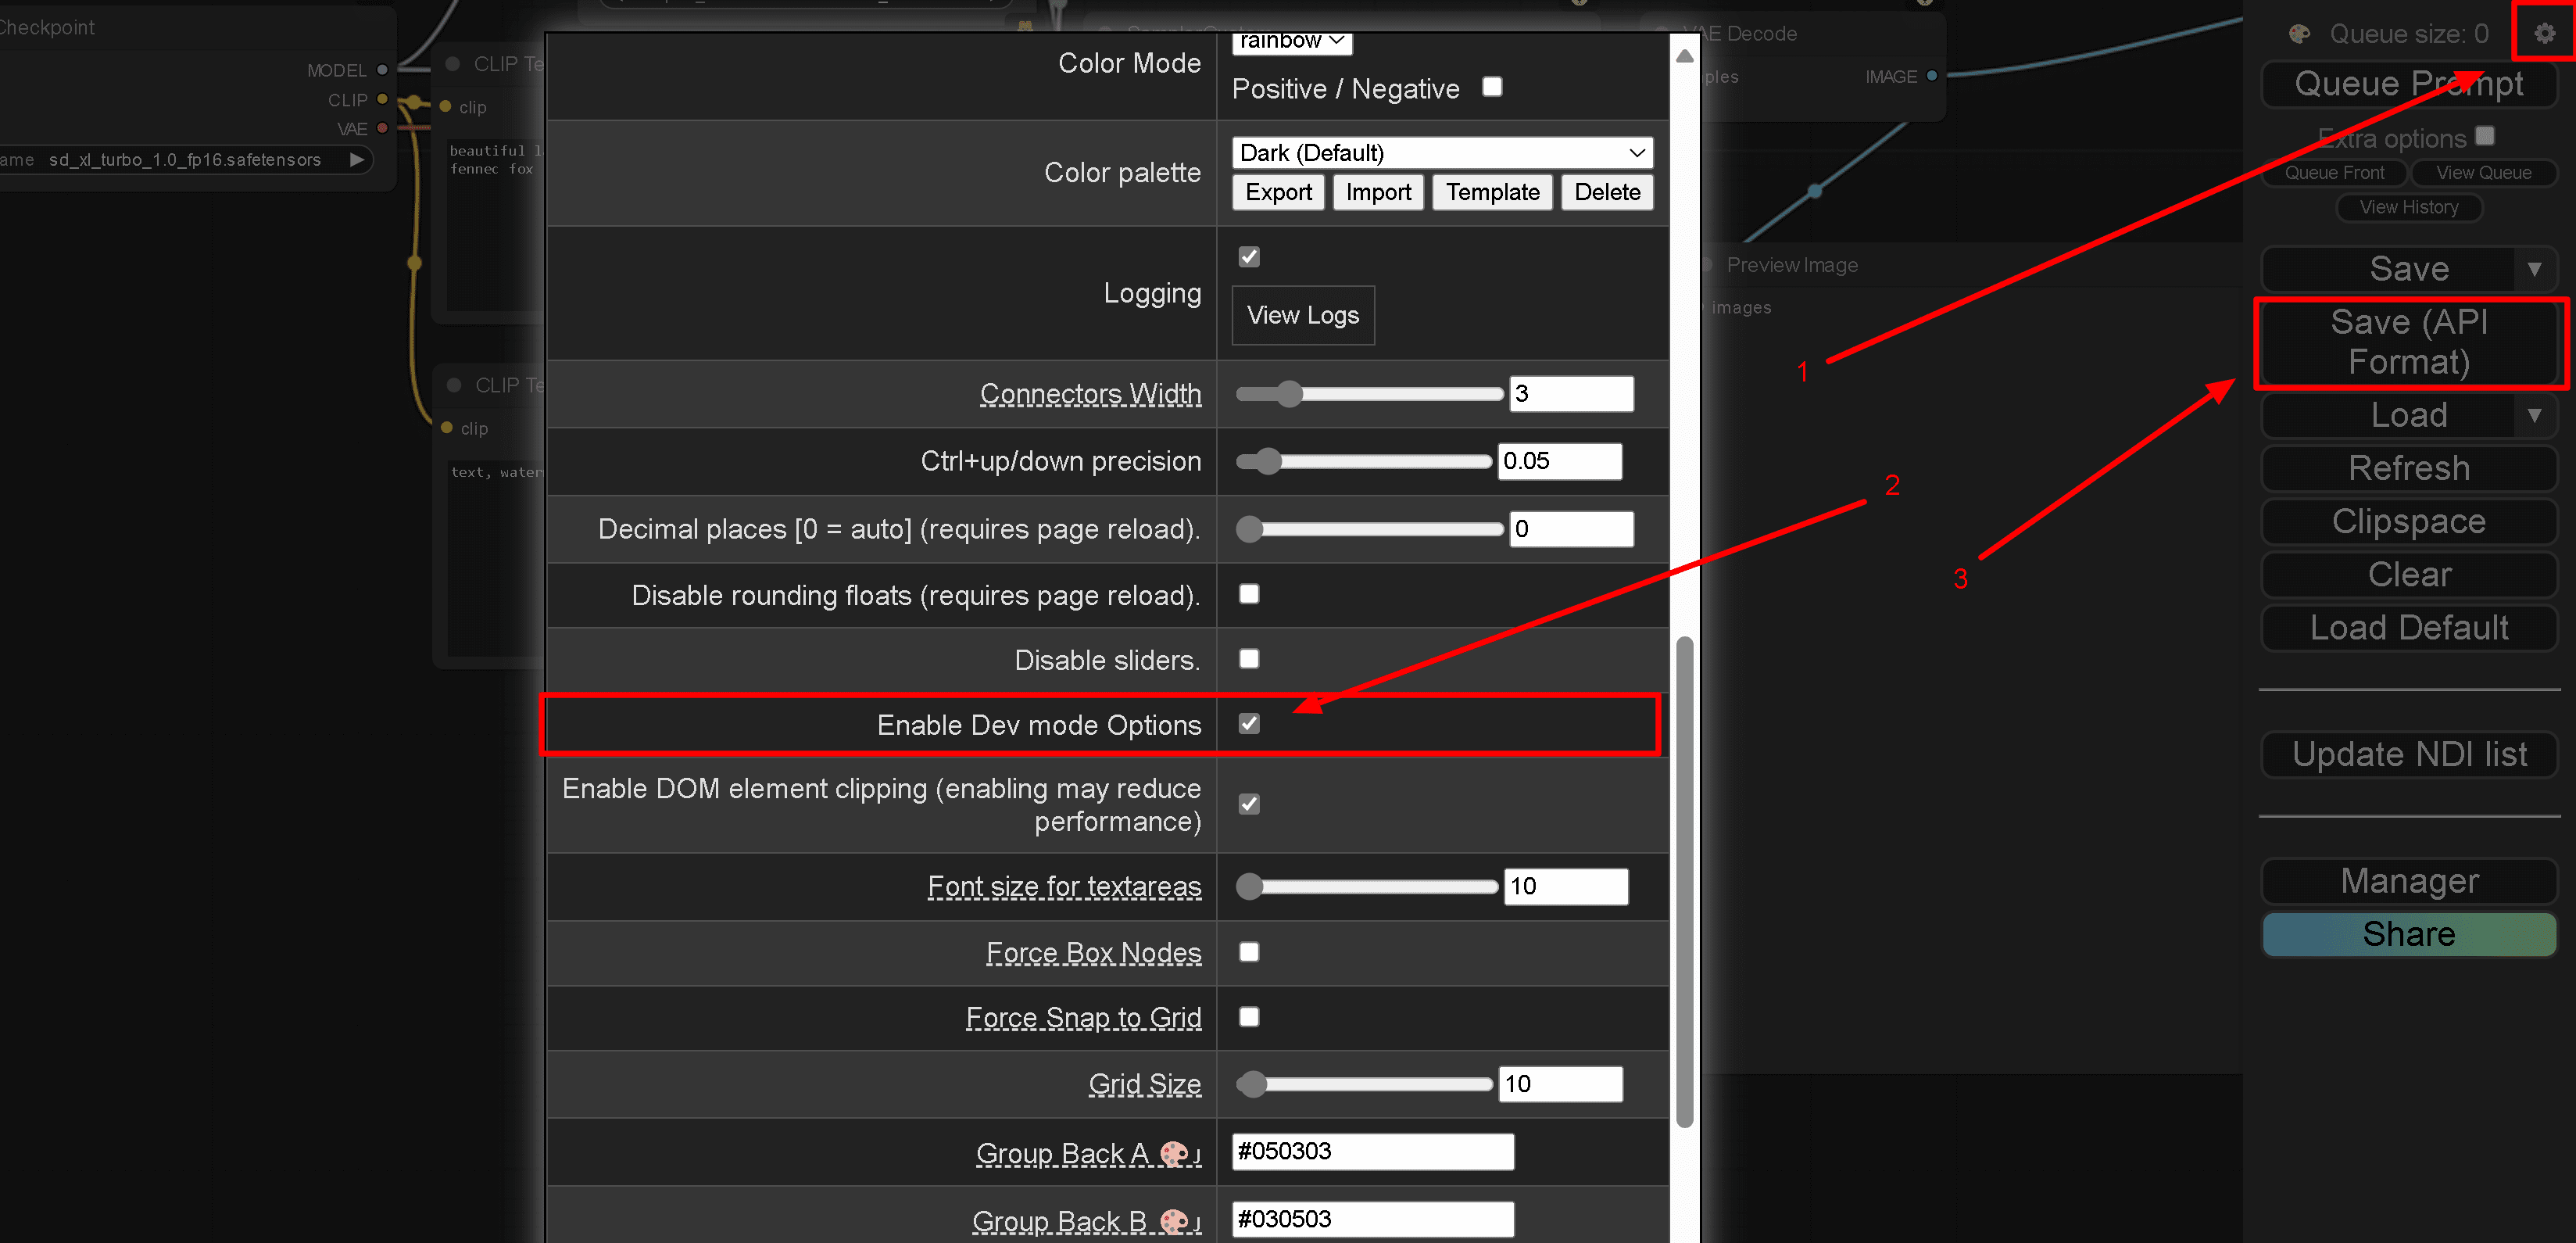Disable the Enable Dev mode Options checkbox
The height and width of the screenshot is (1243, 2576).
(1248, 723)
